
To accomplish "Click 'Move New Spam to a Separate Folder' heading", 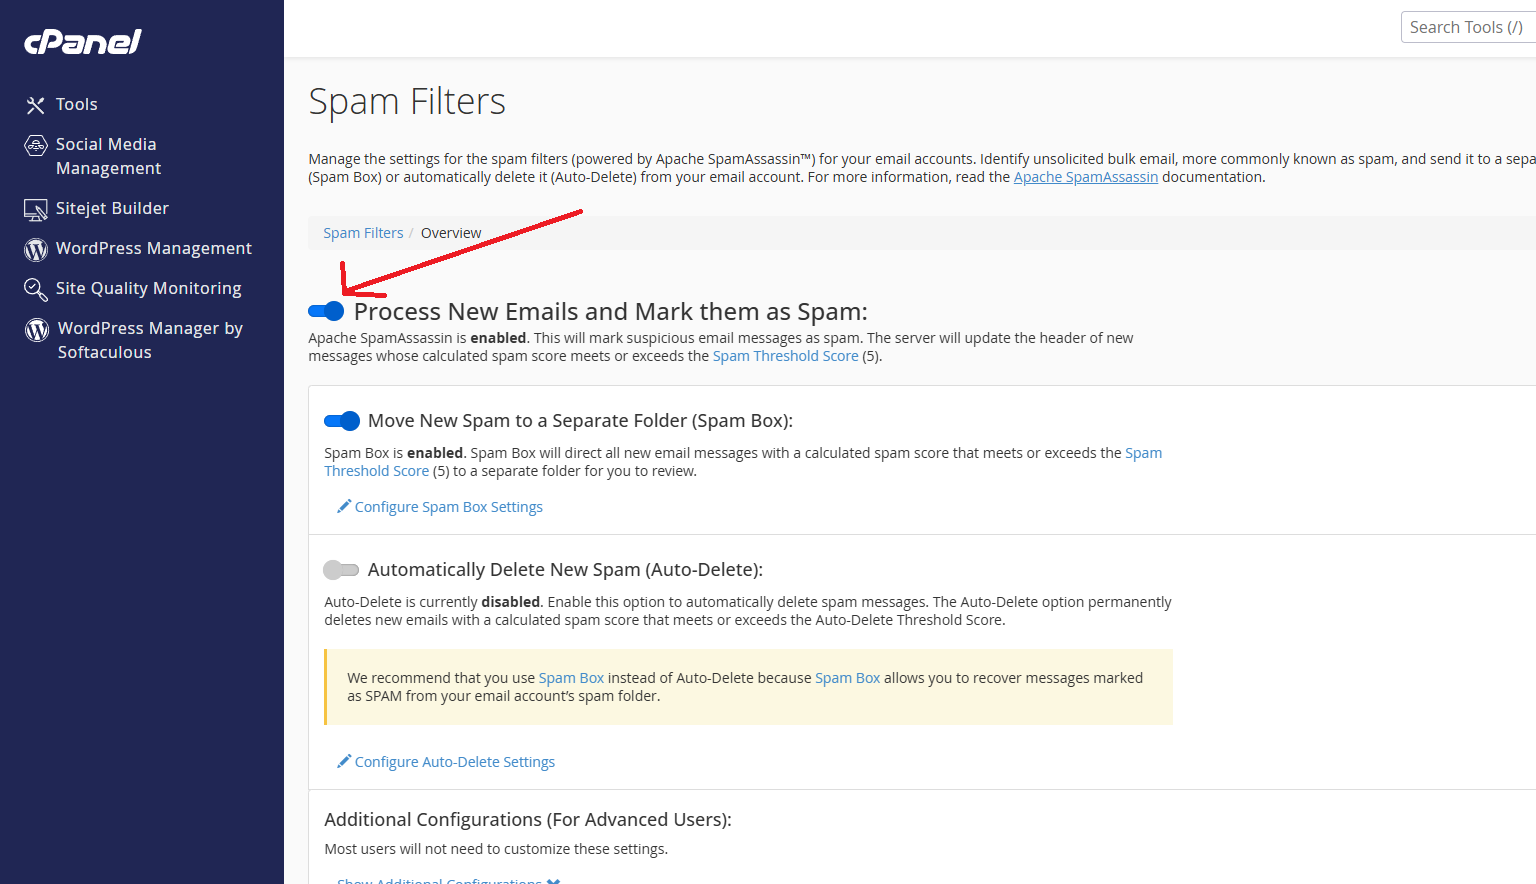I will [x=580, y=421].
